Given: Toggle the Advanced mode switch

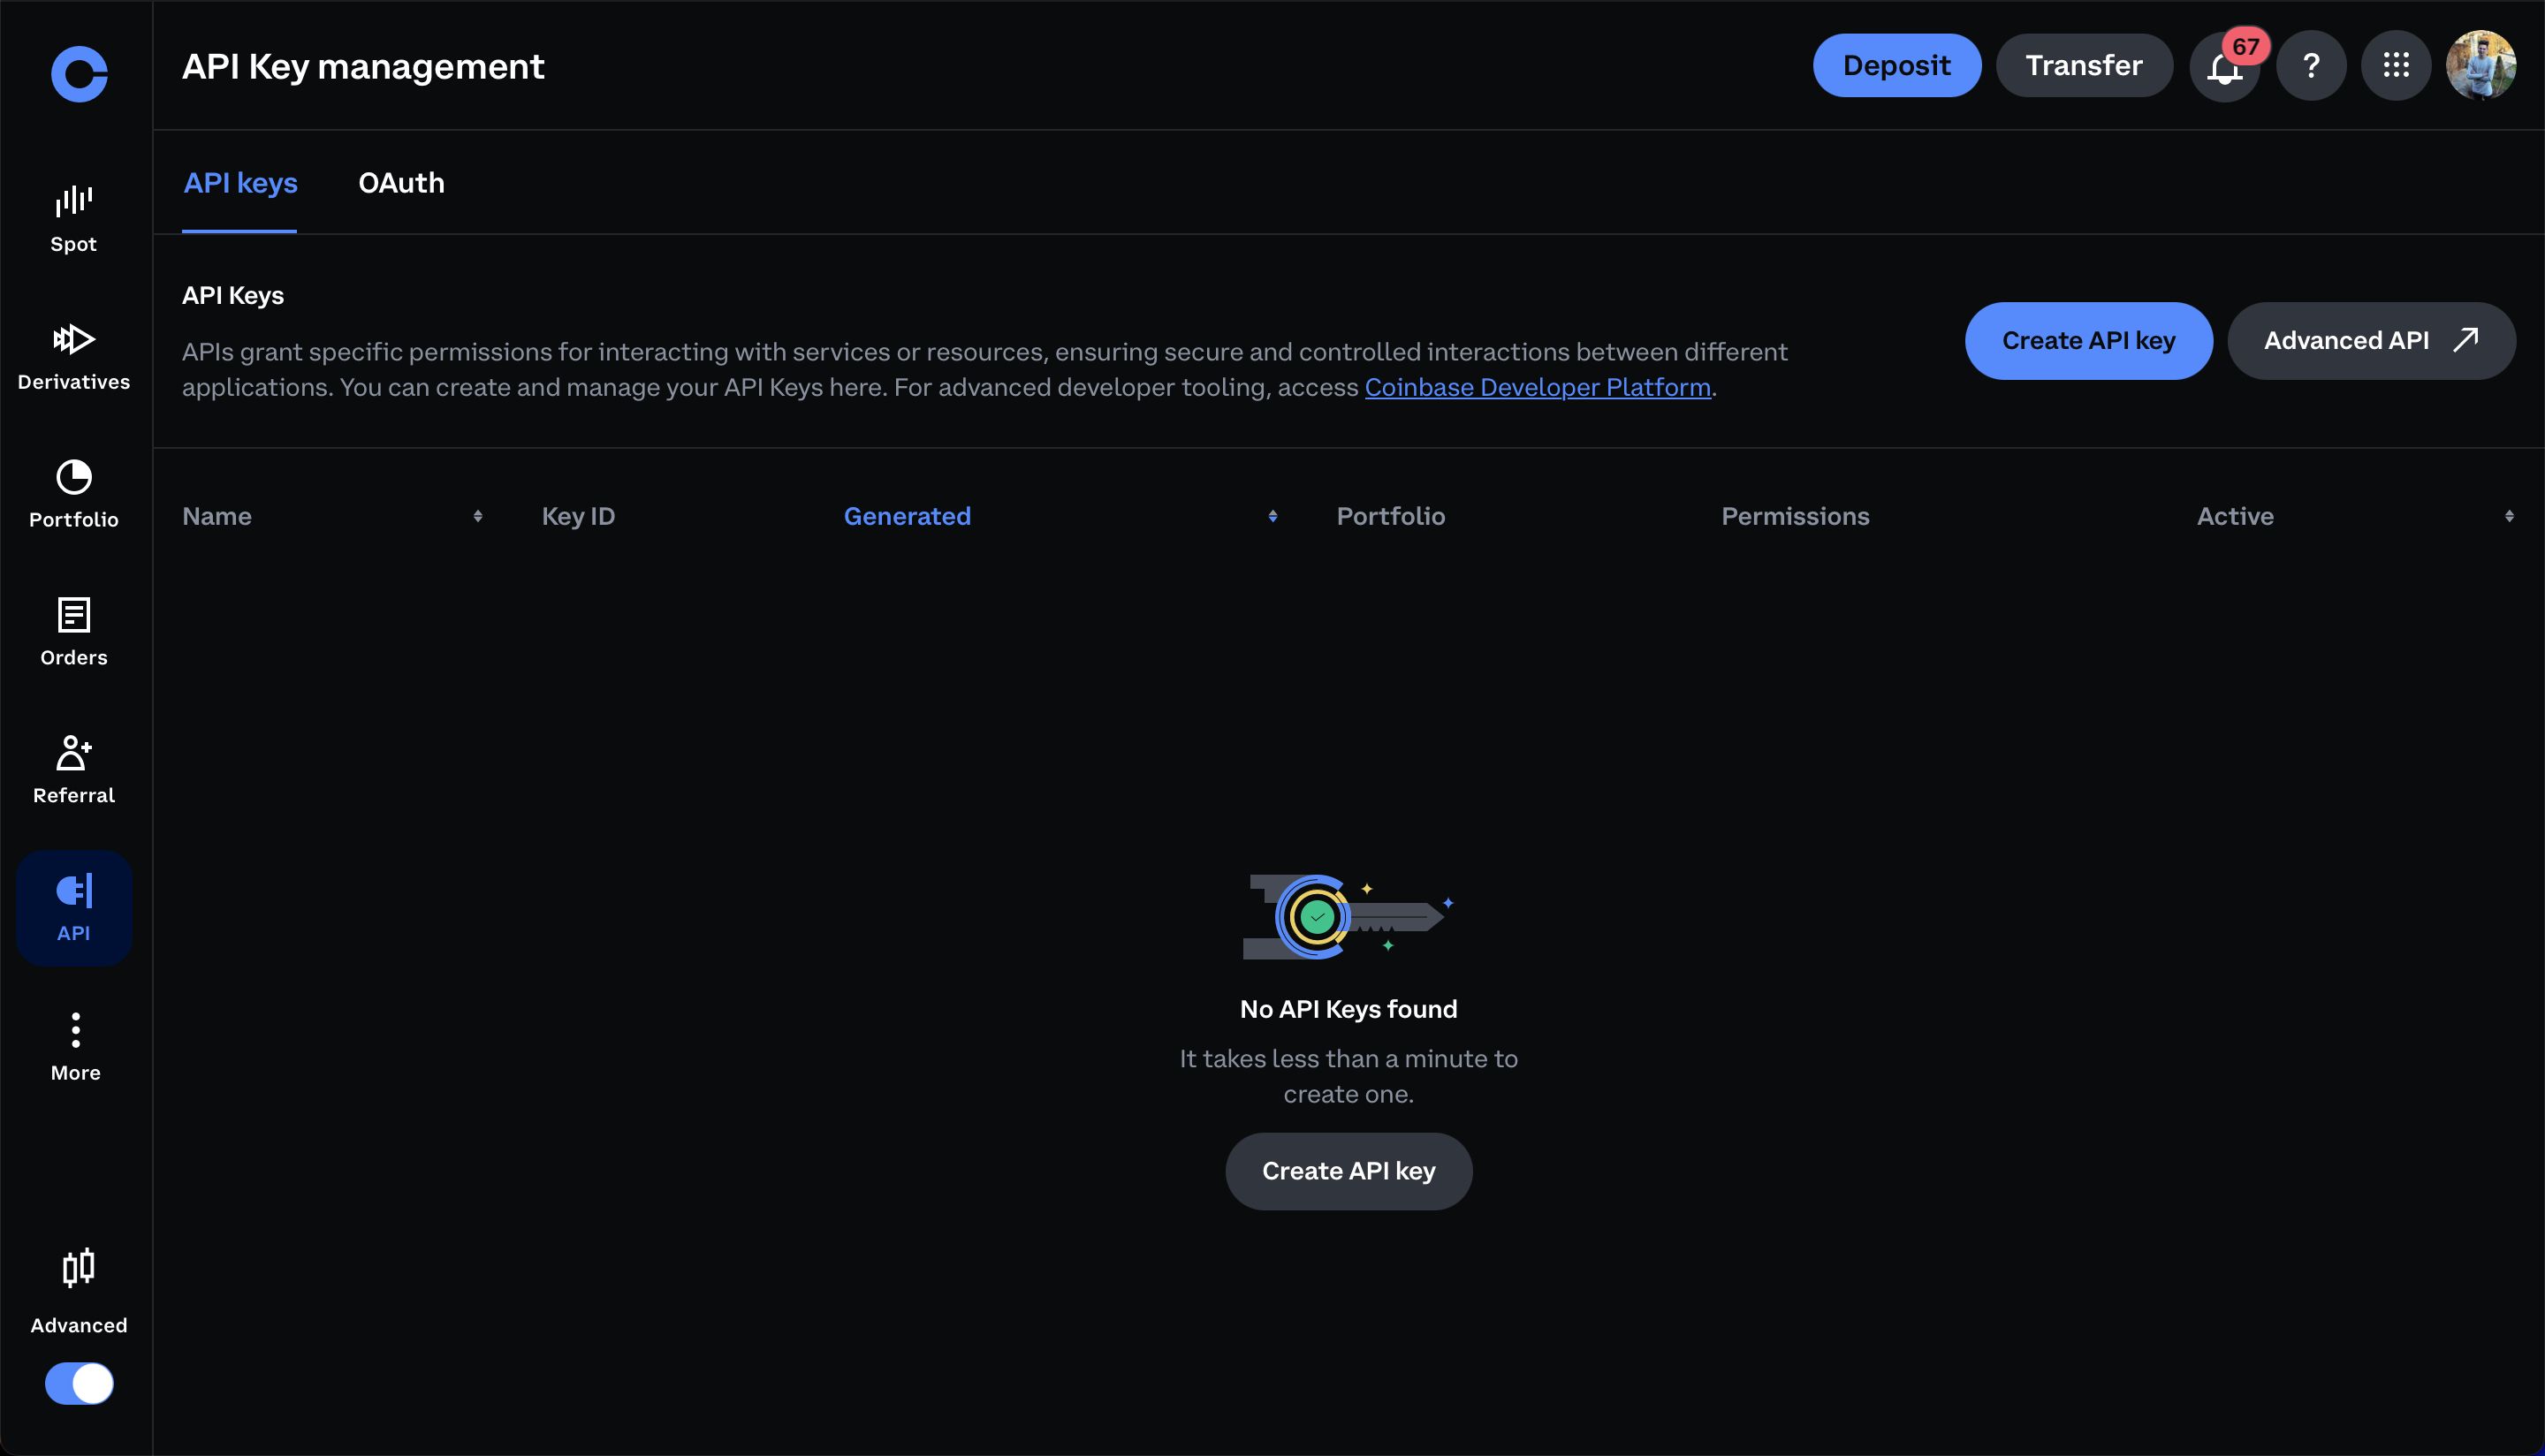Looking at the screenshot, I should click(79, 1383).
